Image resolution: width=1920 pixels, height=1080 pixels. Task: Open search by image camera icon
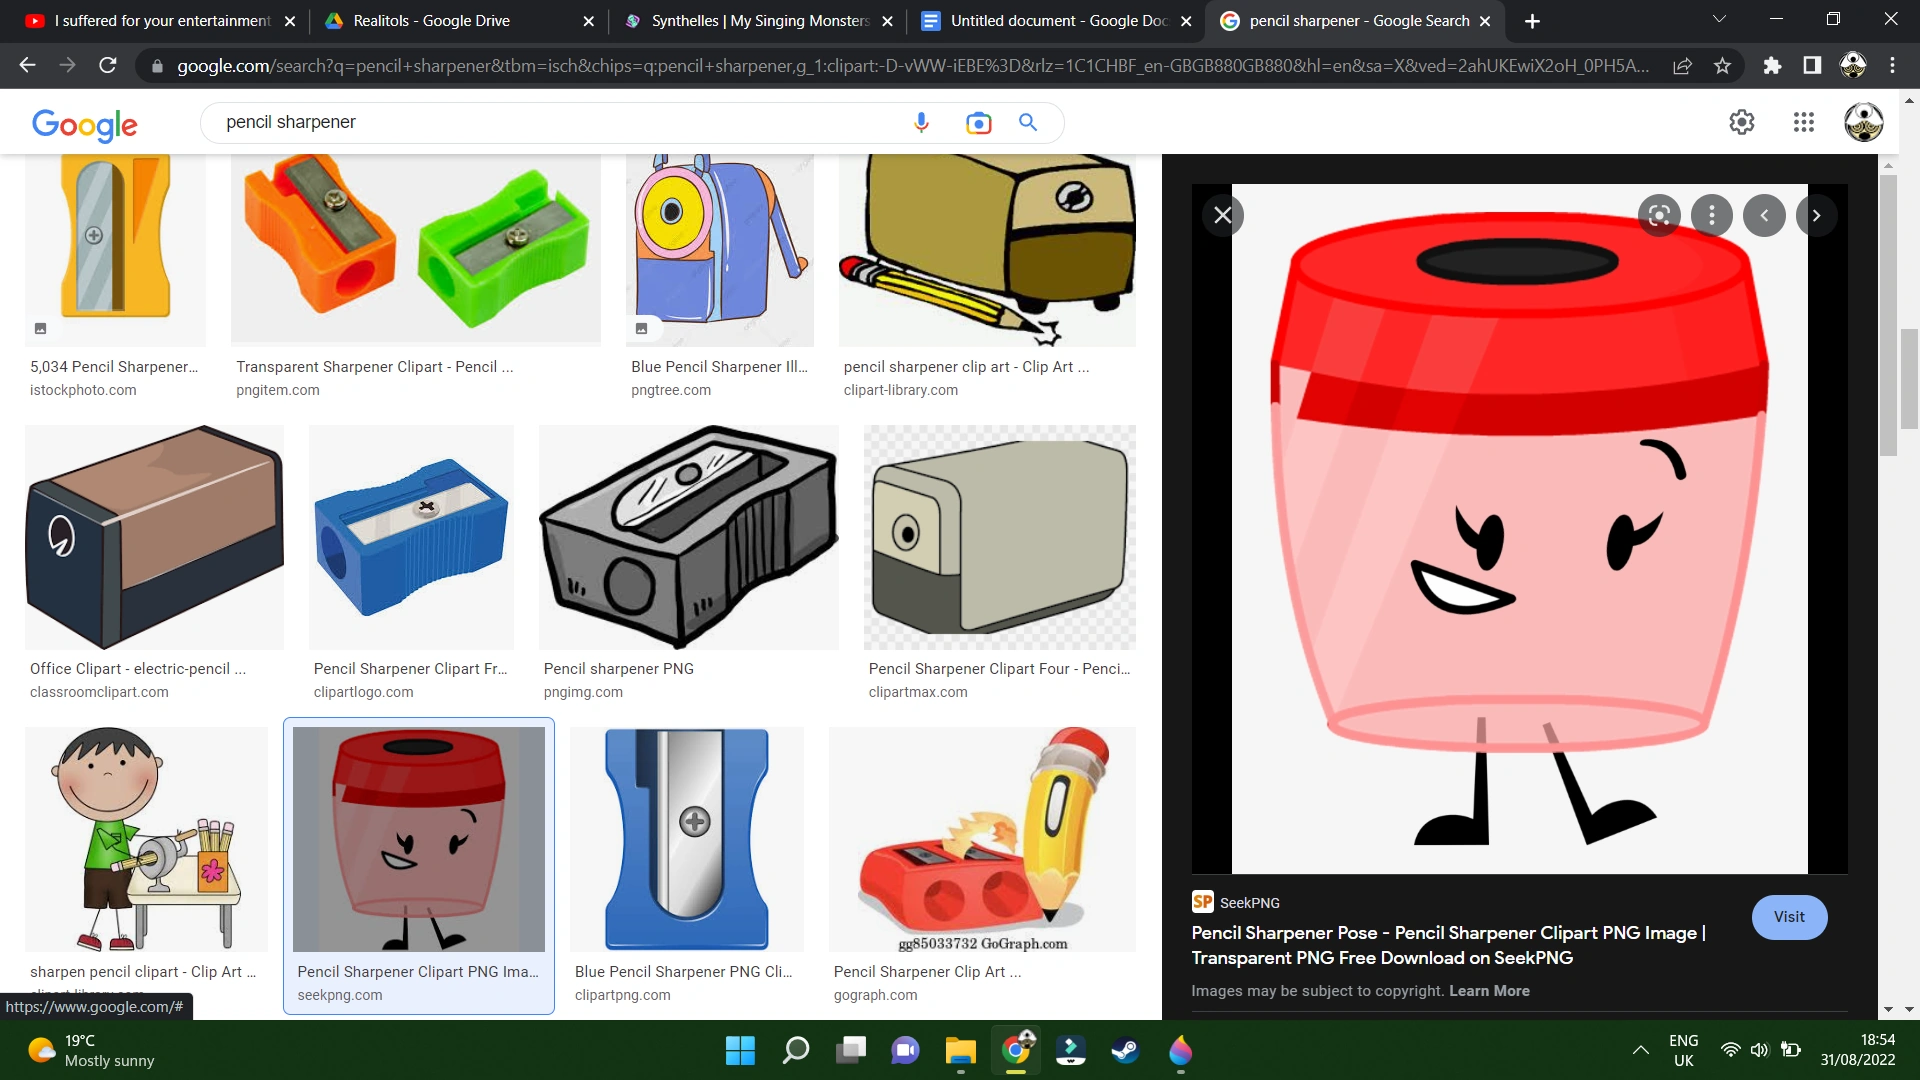pos(978,122)
